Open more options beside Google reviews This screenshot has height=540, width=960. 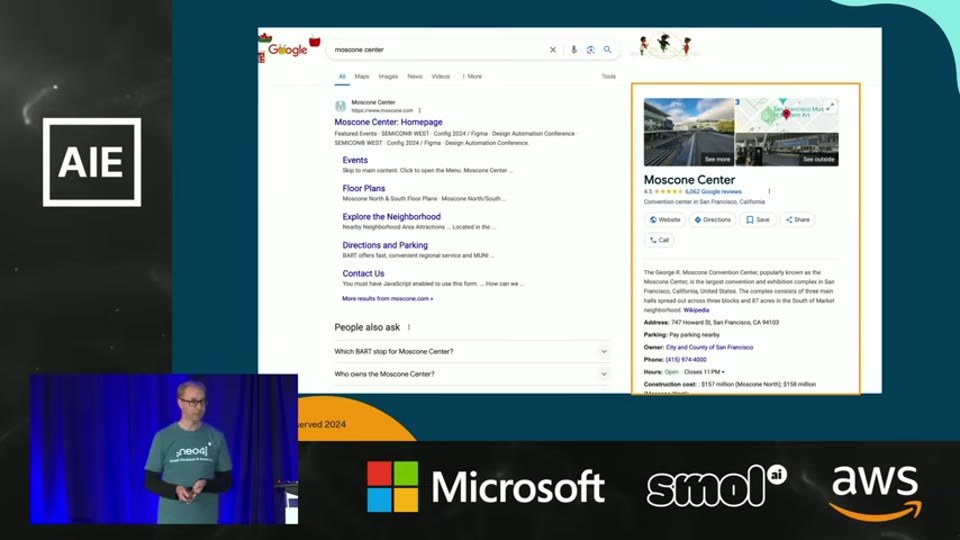point(769,191)
